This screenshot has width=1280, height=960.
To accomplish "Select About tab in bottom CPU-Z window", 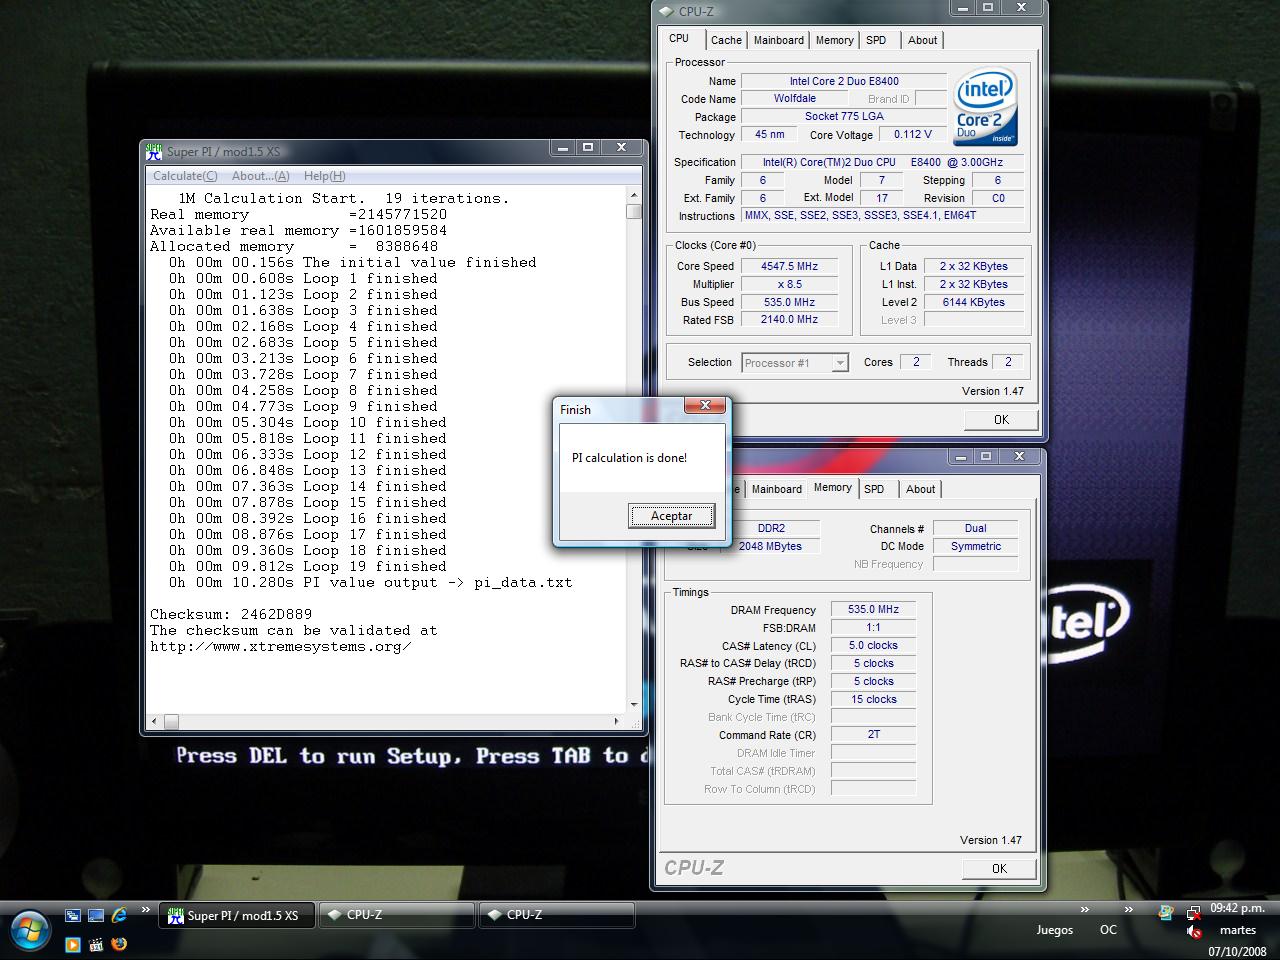I will 921,489.
